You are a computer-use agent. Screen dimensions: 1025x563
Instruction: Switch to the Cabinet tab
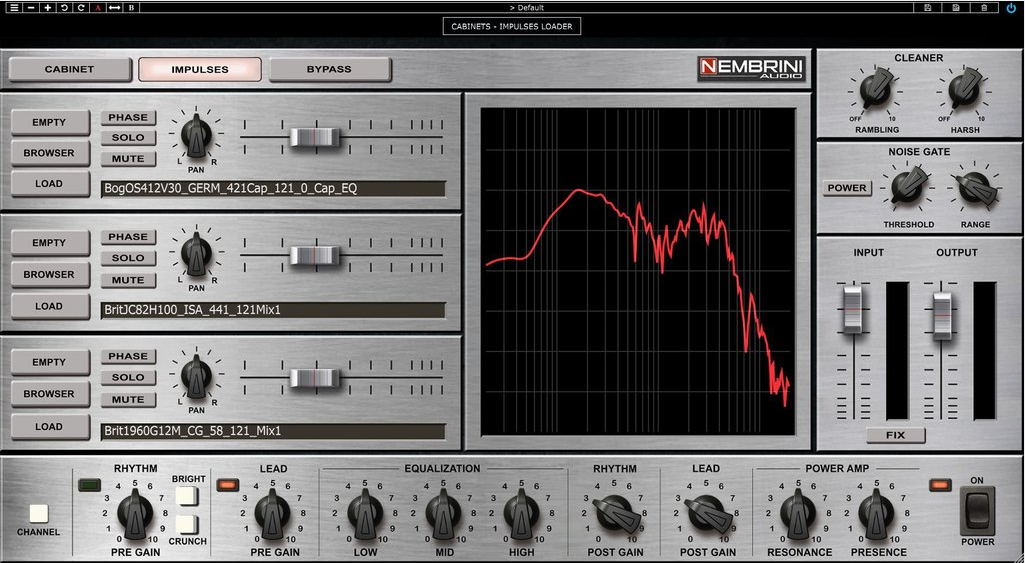(x=69, y=69)
